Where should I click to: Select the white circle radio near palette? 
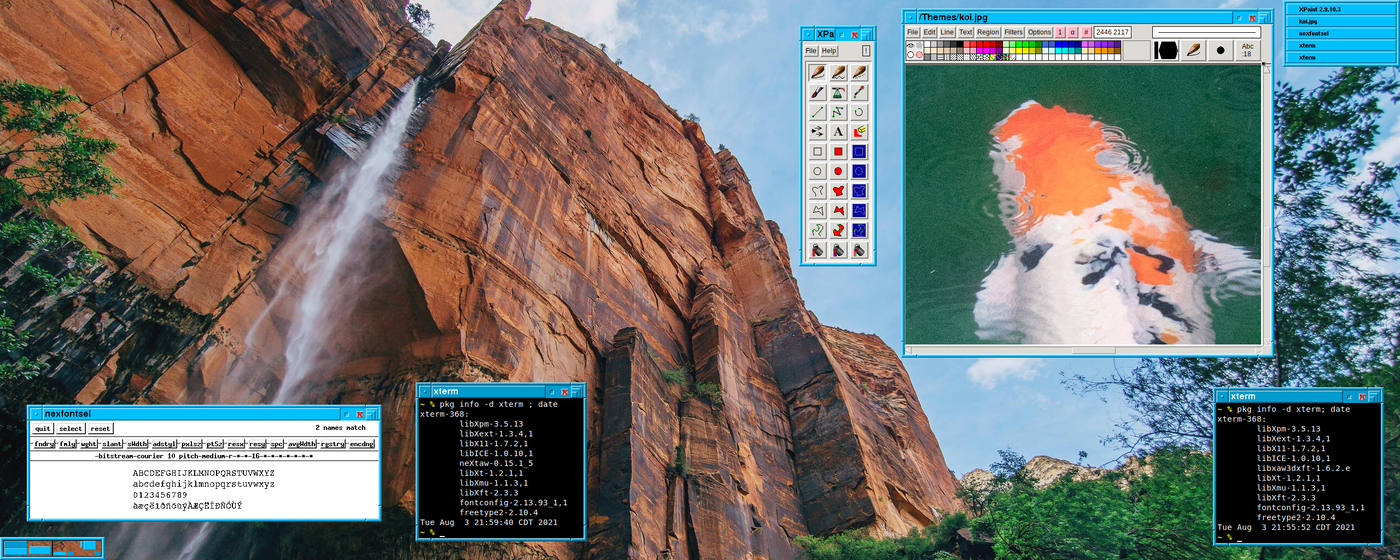pos(910,54)
